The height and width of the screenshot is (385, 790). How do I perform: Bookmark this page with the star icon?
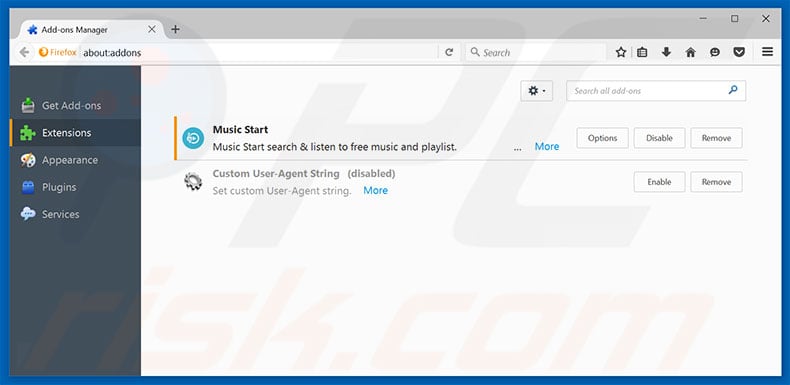pyautogui.click(x=621, y=52)
